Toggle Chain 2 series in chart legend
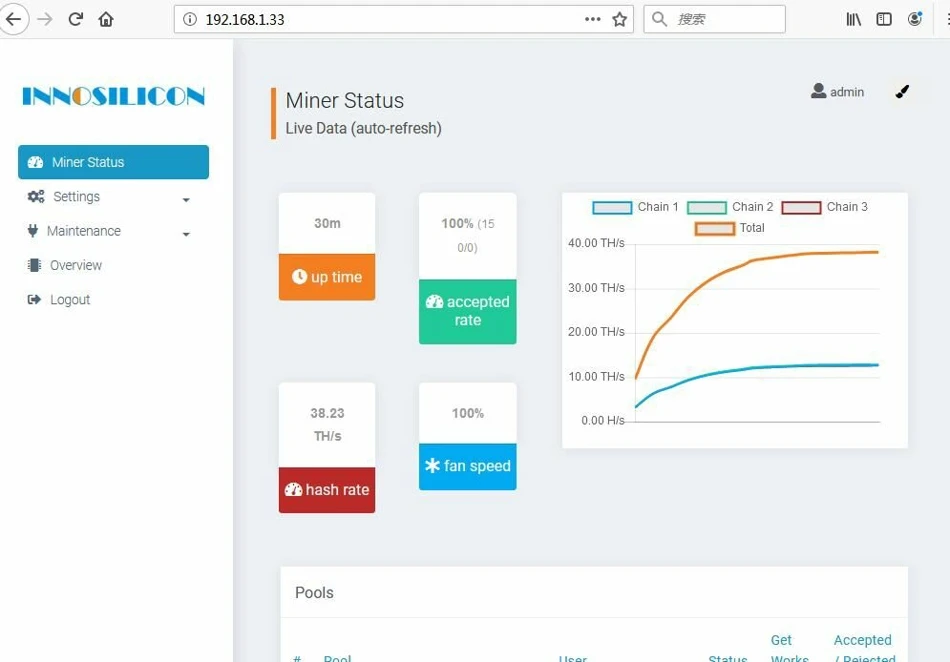950x662 pixels. [706, 208]
